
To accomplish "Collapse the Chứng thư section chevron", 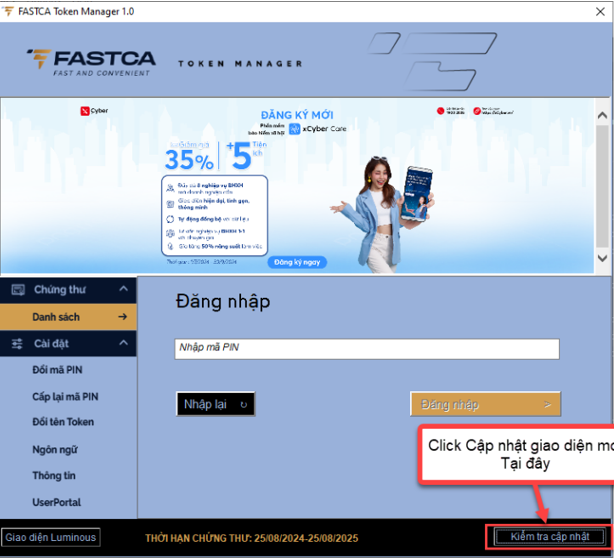I will [x=122, y=290].
